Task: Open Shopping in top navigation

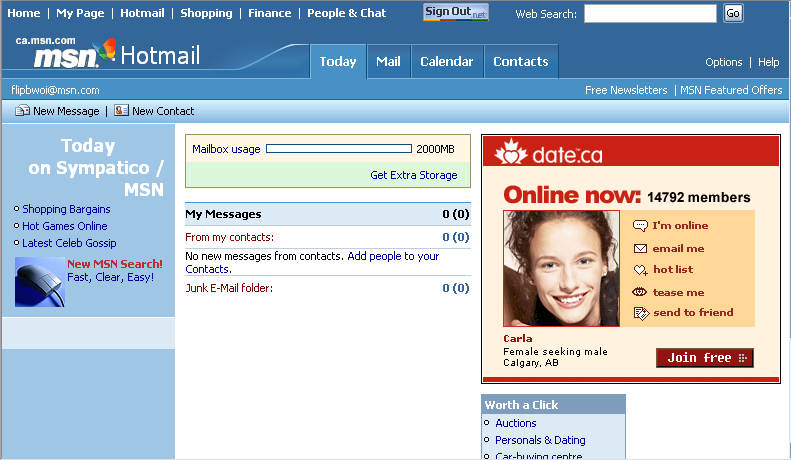Action: click(x=206, y=13)
